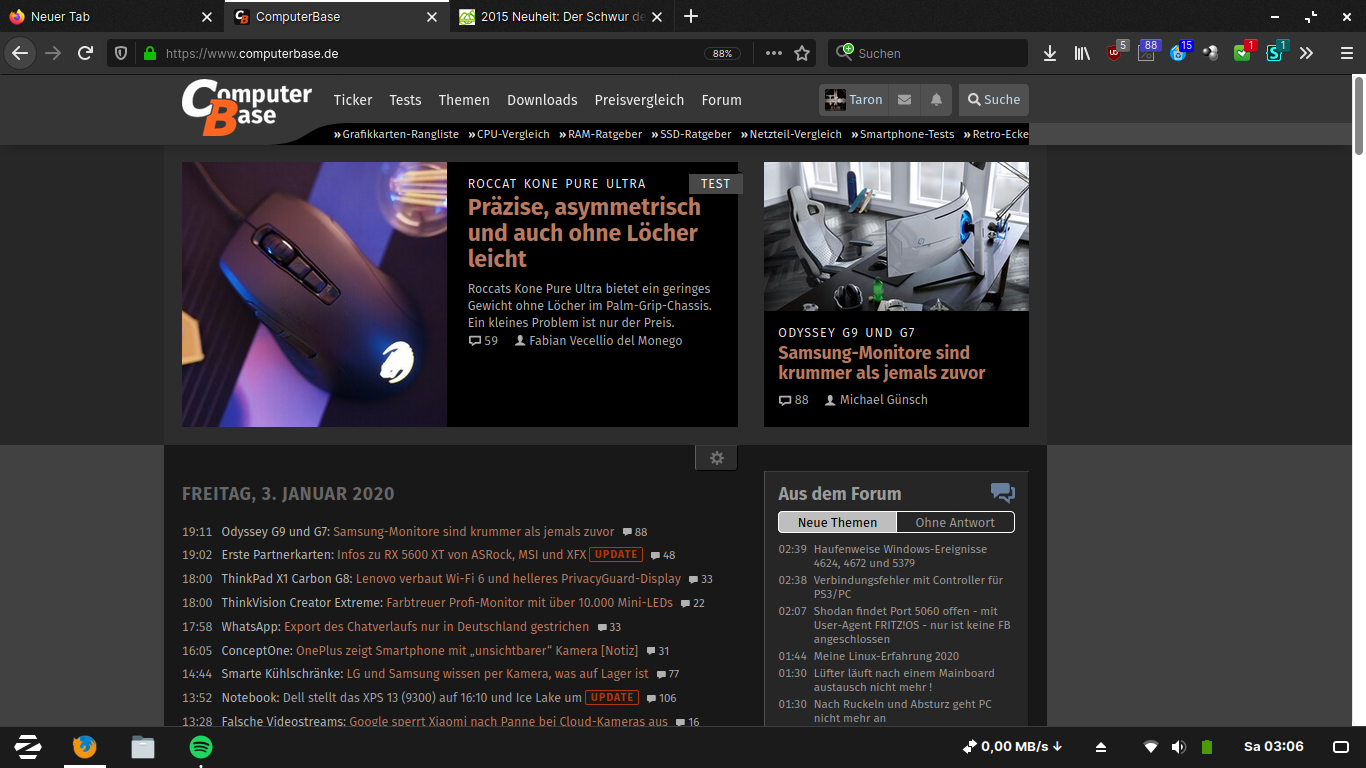Viewport: 1366px width, 768px height.
Task: Open the Retro-Ecke link
Action: click(996, 134)
